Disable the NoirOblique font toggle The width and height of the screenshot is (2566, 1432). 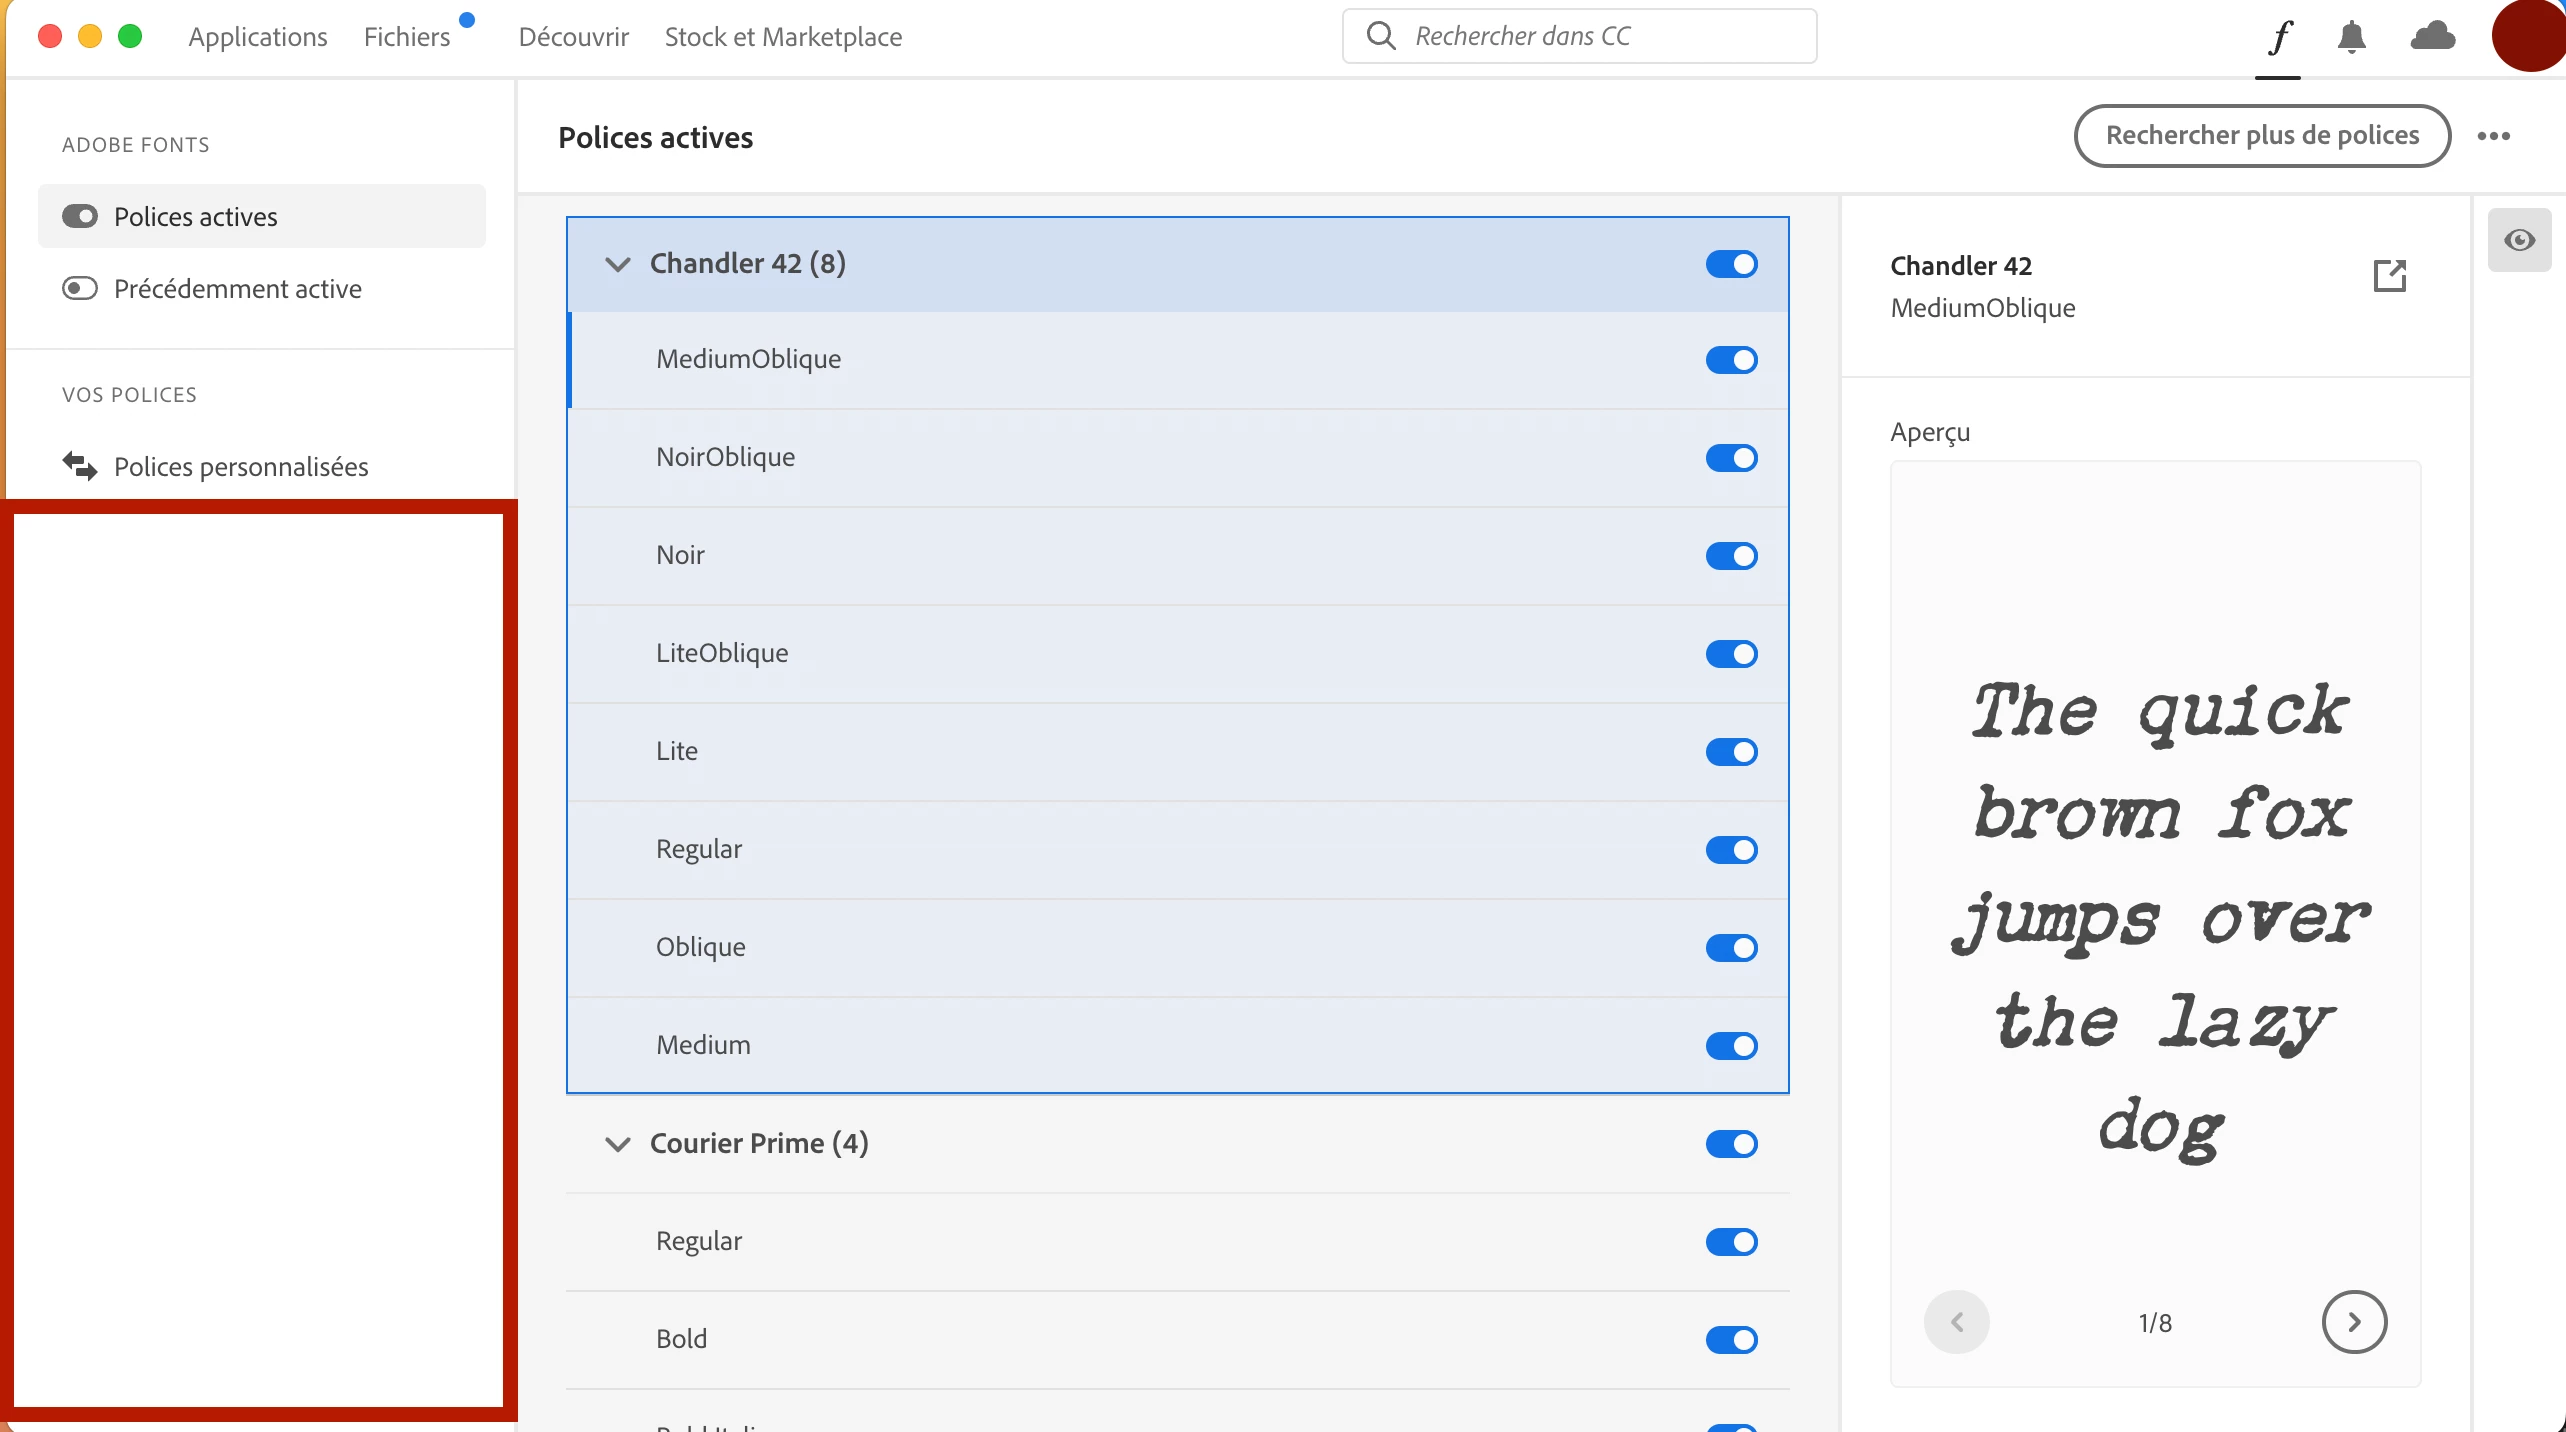(x=1731, y=458)
